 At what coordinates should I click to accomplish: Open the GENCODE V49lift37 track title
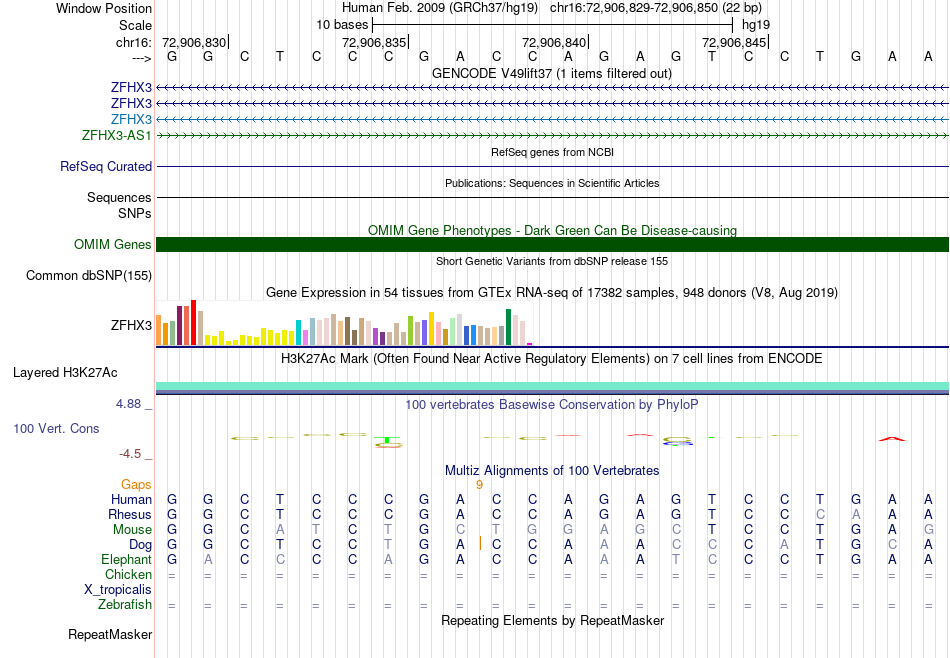point(552,73)
